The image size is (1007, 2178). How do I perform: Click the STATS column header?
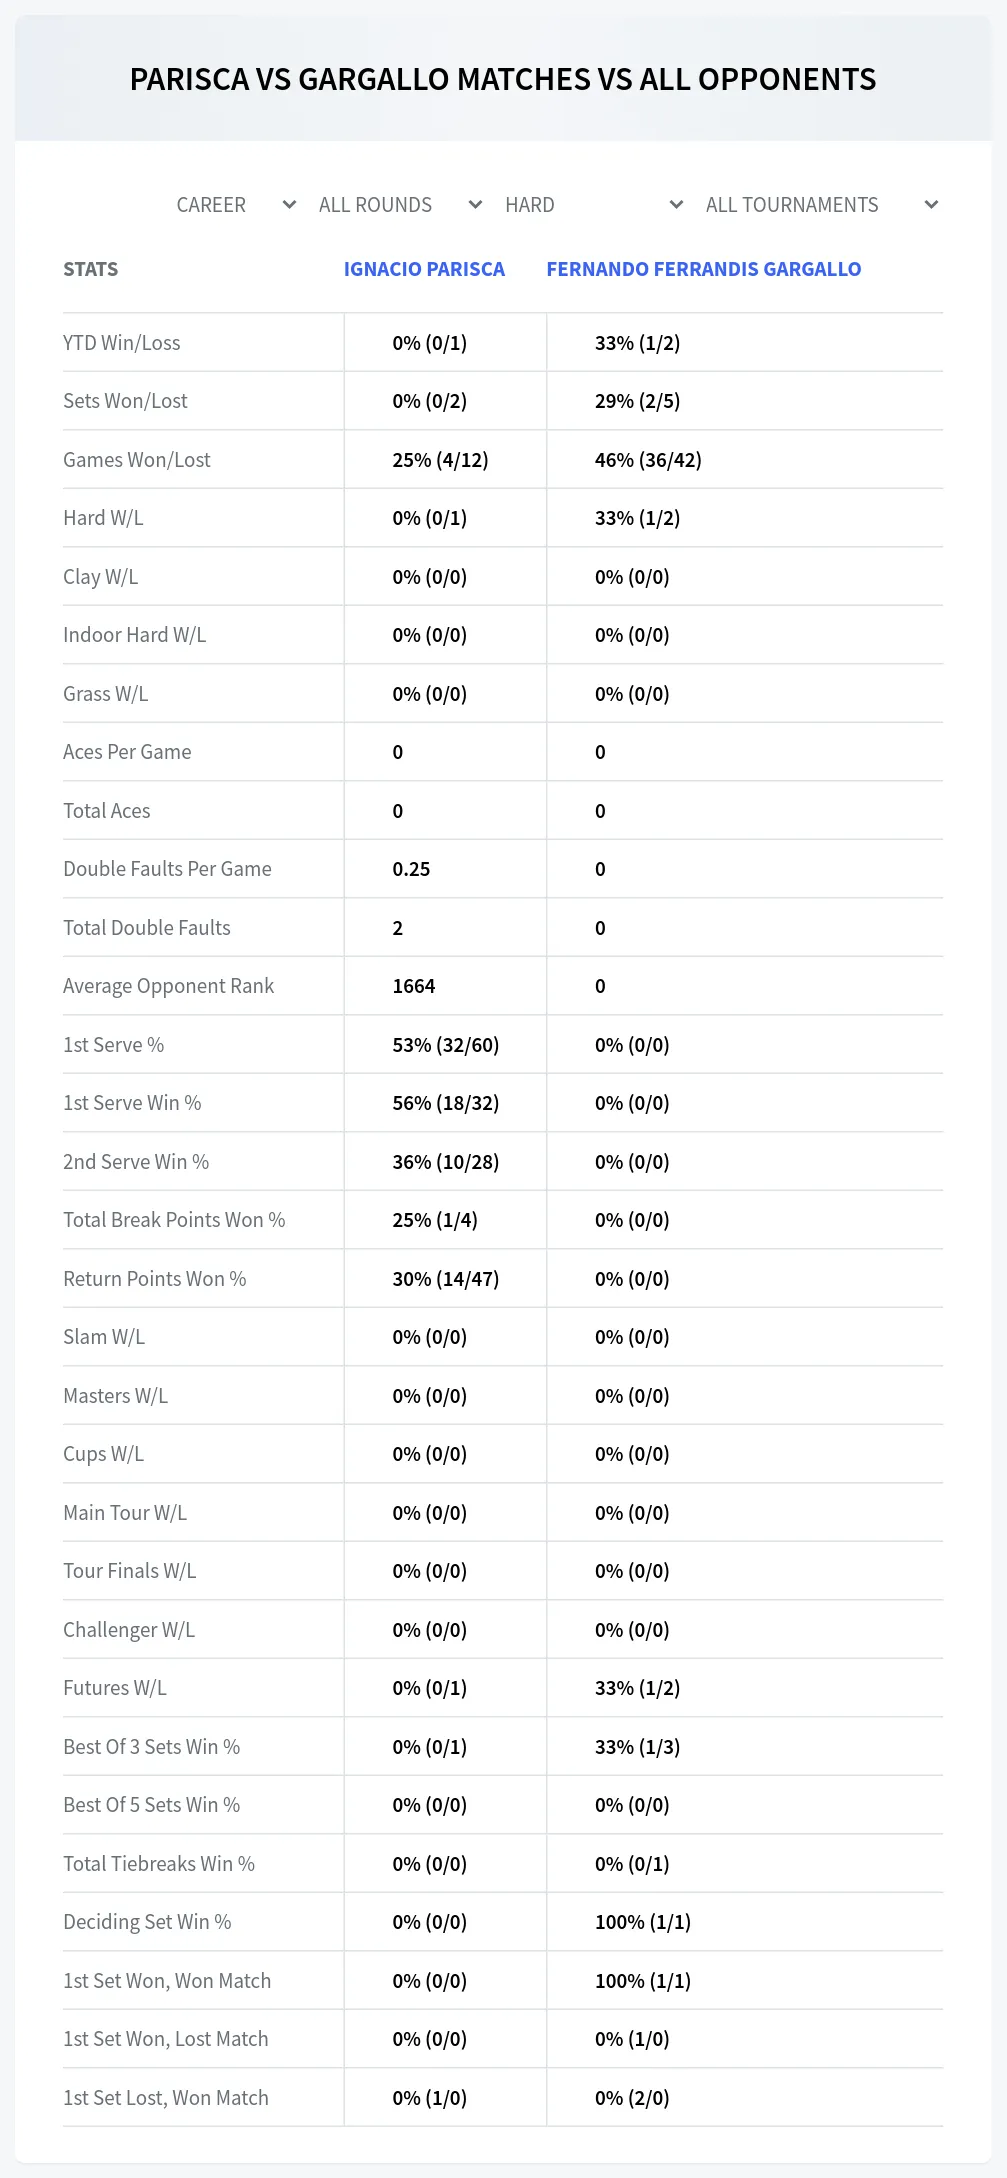pos(91,269)
